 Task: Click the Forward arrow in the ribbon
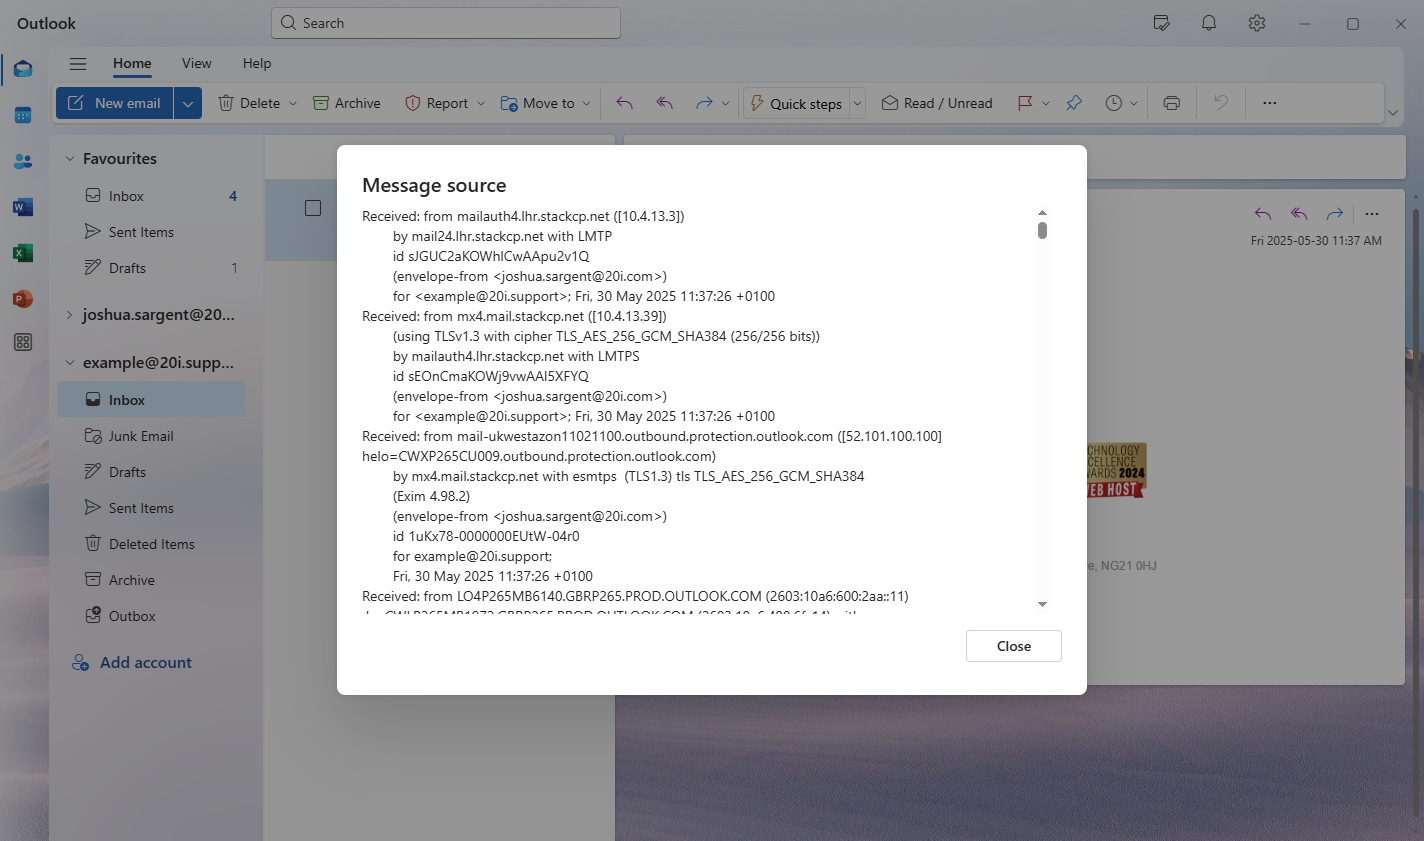click(704, 103)
